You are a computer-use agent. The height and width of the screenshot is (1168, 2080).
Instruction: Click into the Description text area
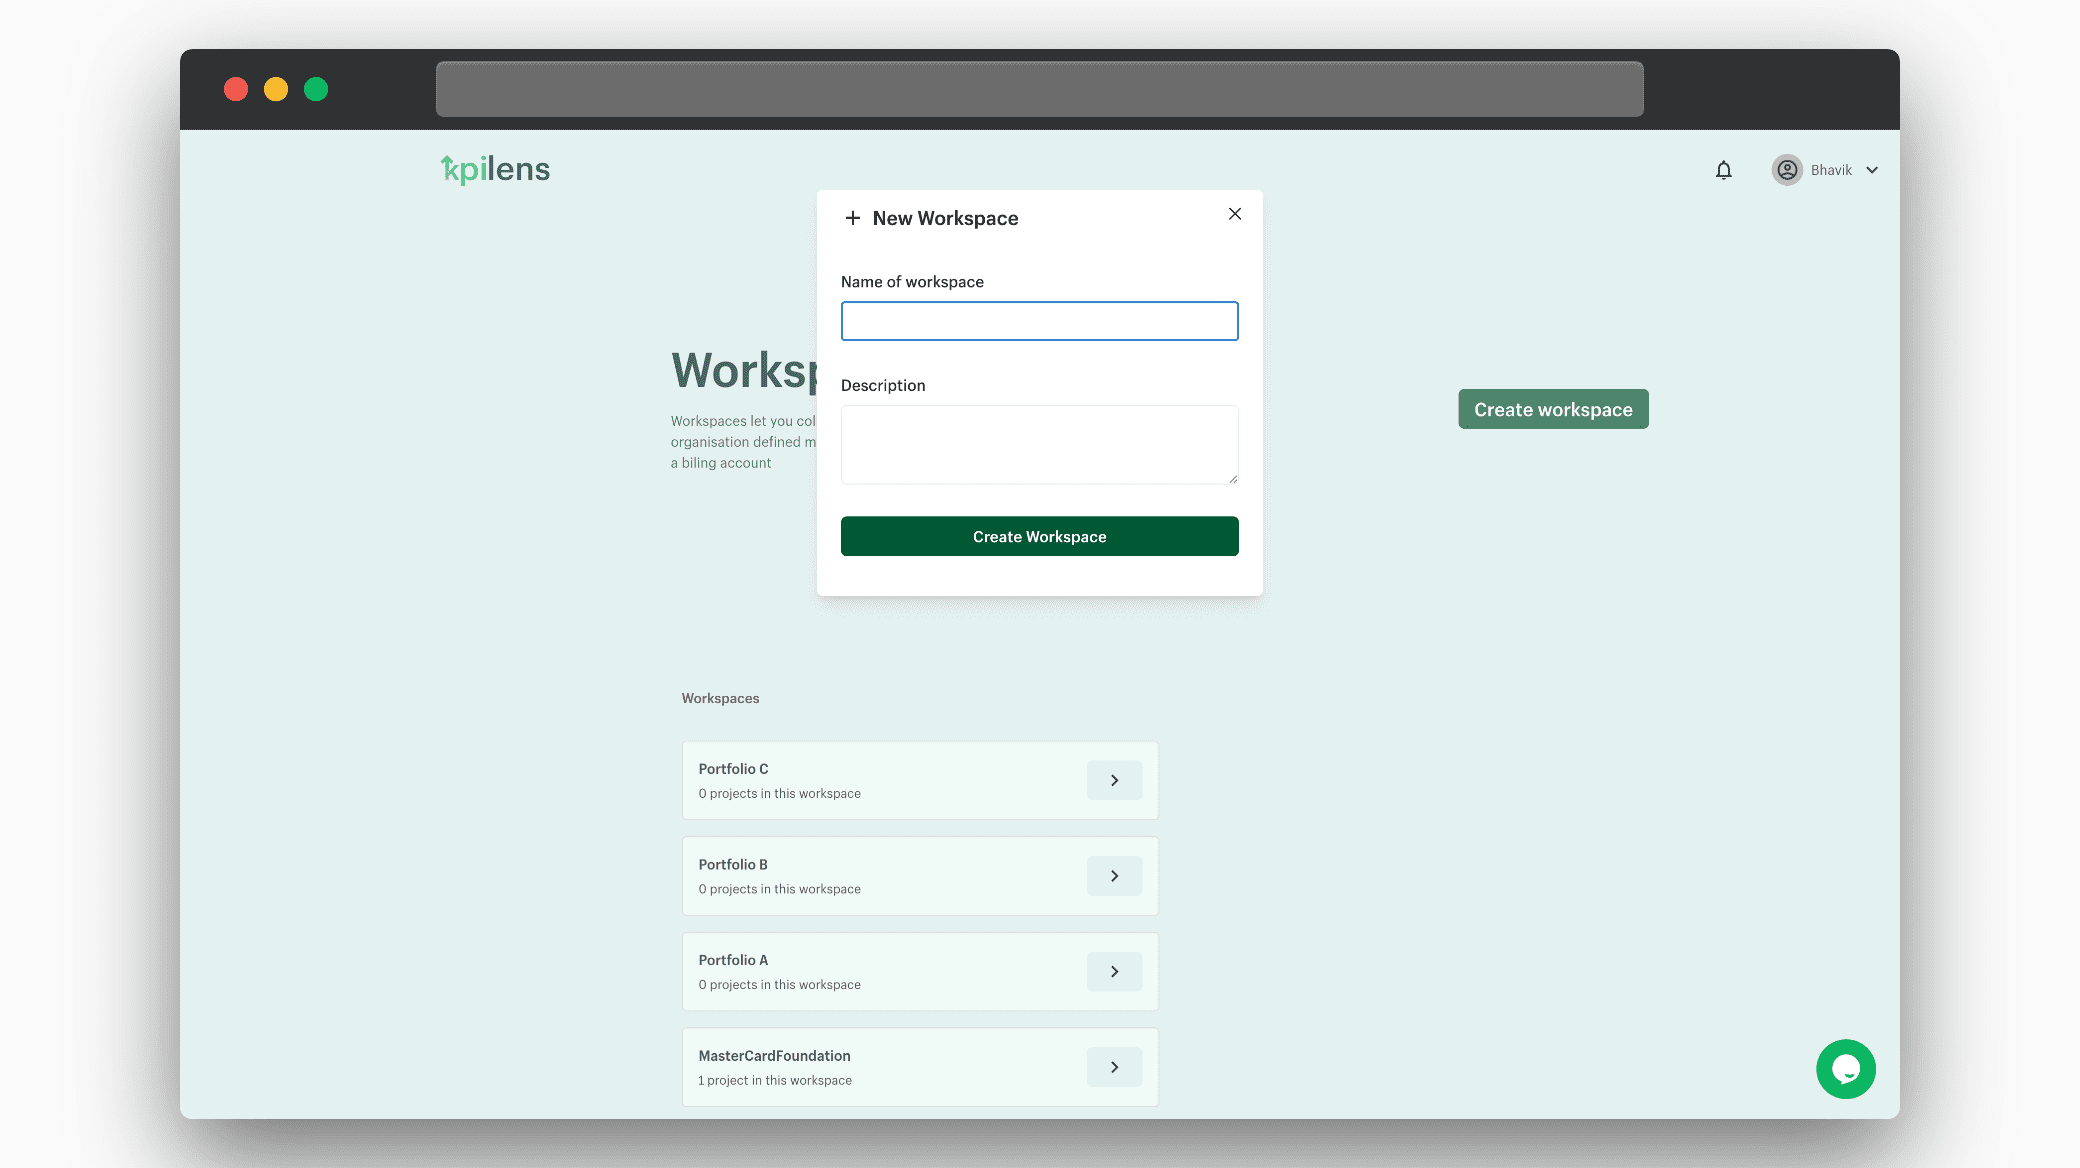(1039, 444)
